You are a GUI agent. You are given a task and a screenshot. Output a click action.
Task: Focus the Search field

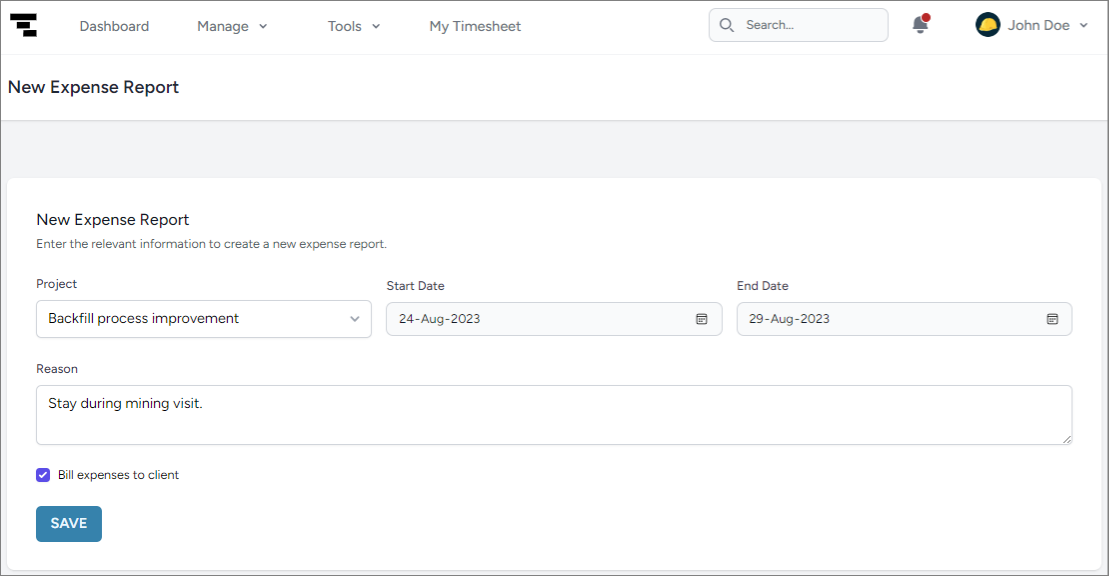[810, 26]
